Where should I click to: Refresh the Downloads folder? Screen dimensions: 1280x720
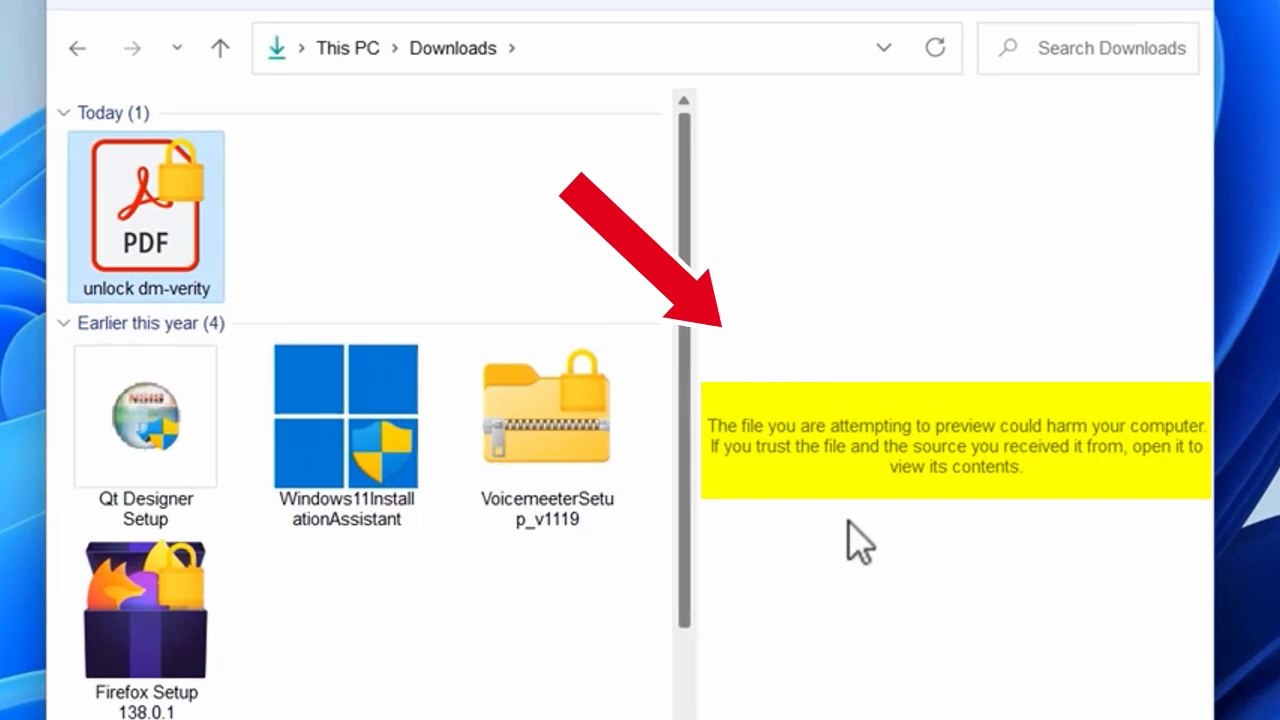pos(935,48)
